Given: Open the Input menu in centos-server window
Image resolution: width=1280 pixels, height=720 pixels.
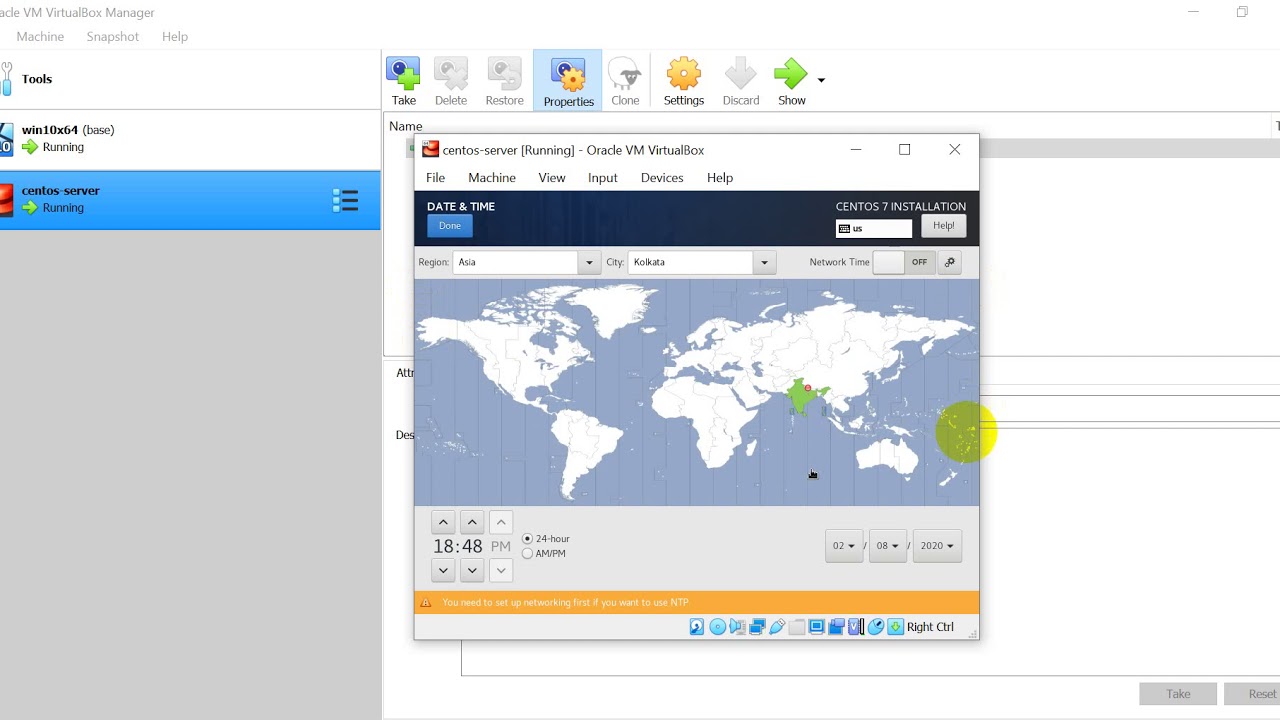Looking at the screenshot, I should [x=602, y=177].
